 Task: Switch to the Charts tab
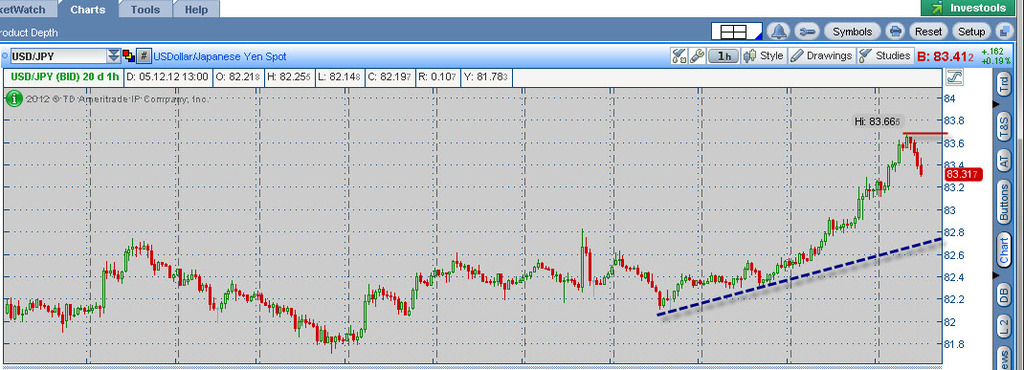click(x=88, y=9)
